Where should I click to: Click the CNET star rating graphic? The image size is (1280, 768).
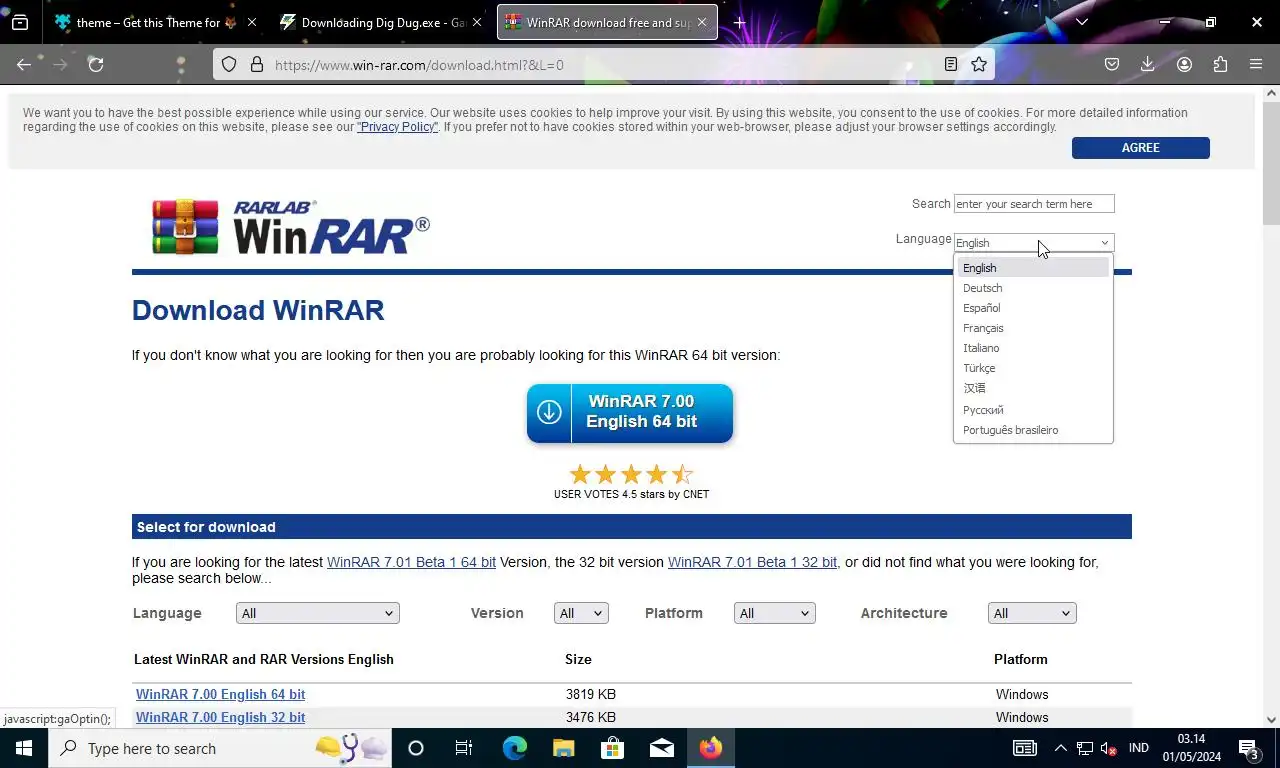631,475
